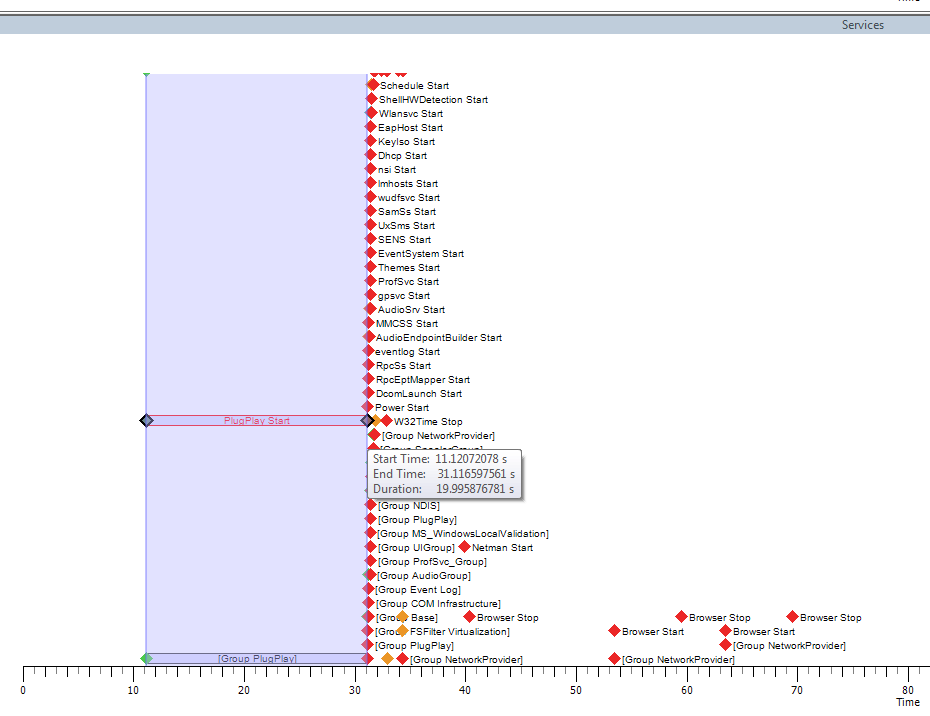Viewport: 930px width, 716px height.
Task: Select the Themes Start marker
Action: [371, 267]
